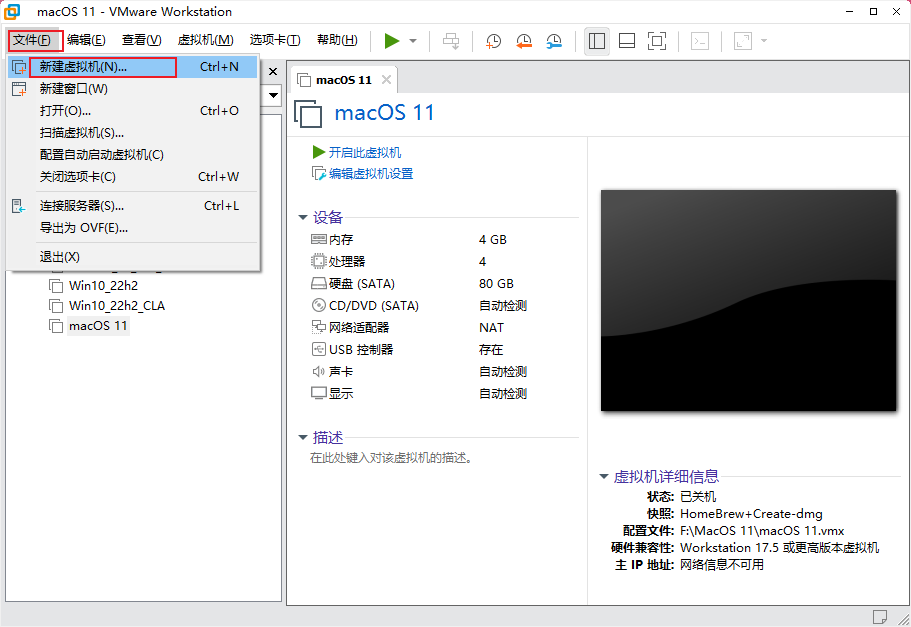Click the console view toolbar icon
This screenshot has width=911, height=627.
click(x=700, y=41)
